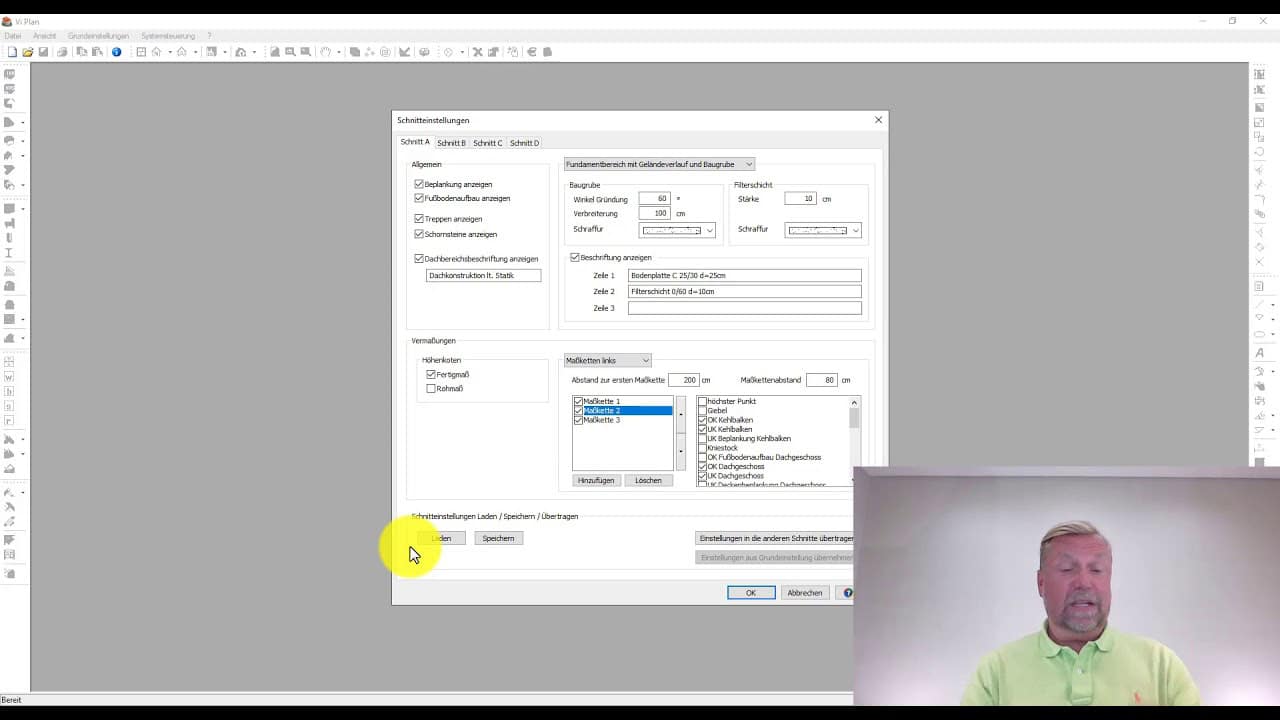Viewport: 1280px width, 720px height.
Task: Click the Open folder toolbar icon
Action: coord(28,52)
